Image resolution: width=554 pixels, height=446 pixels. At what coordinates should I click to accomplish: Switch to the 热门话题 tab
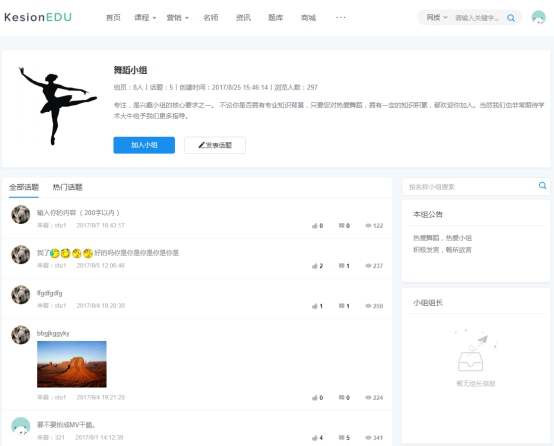tap(67, 187)
